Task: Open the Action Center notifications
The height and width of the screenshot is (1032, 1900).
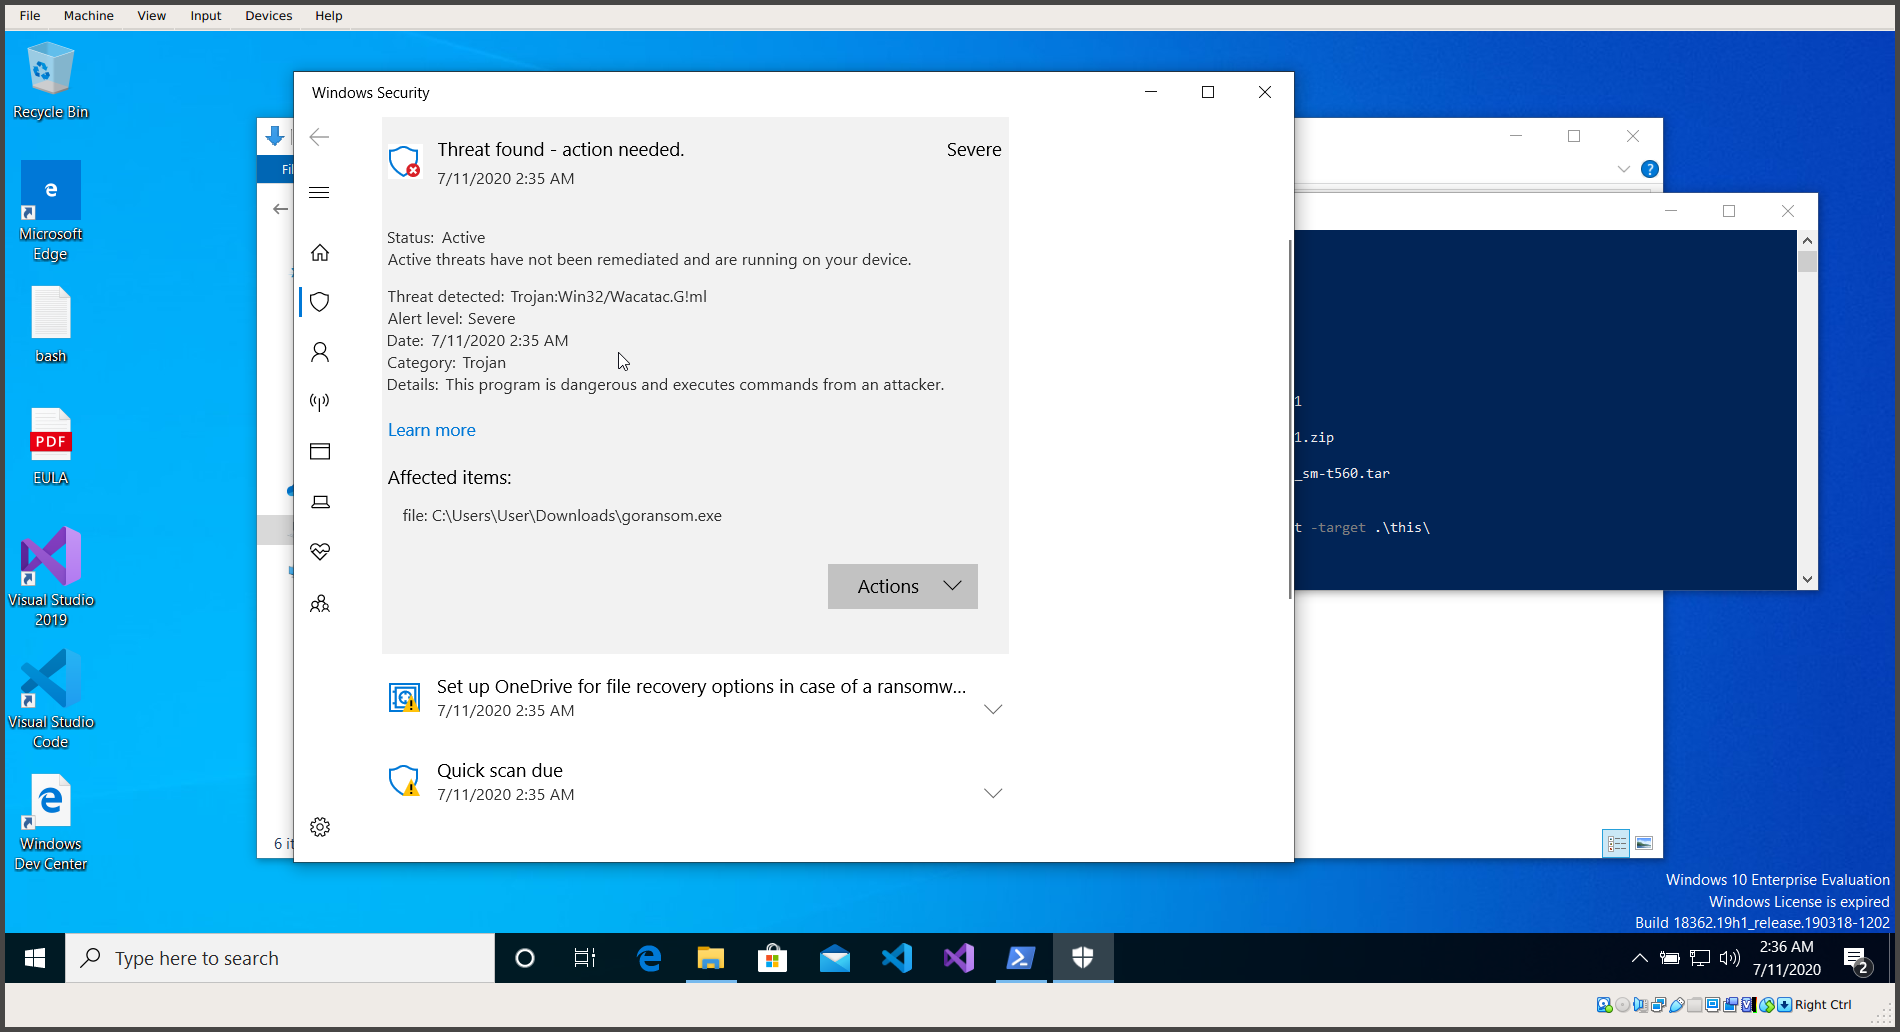Action: tap(1858, 960)
